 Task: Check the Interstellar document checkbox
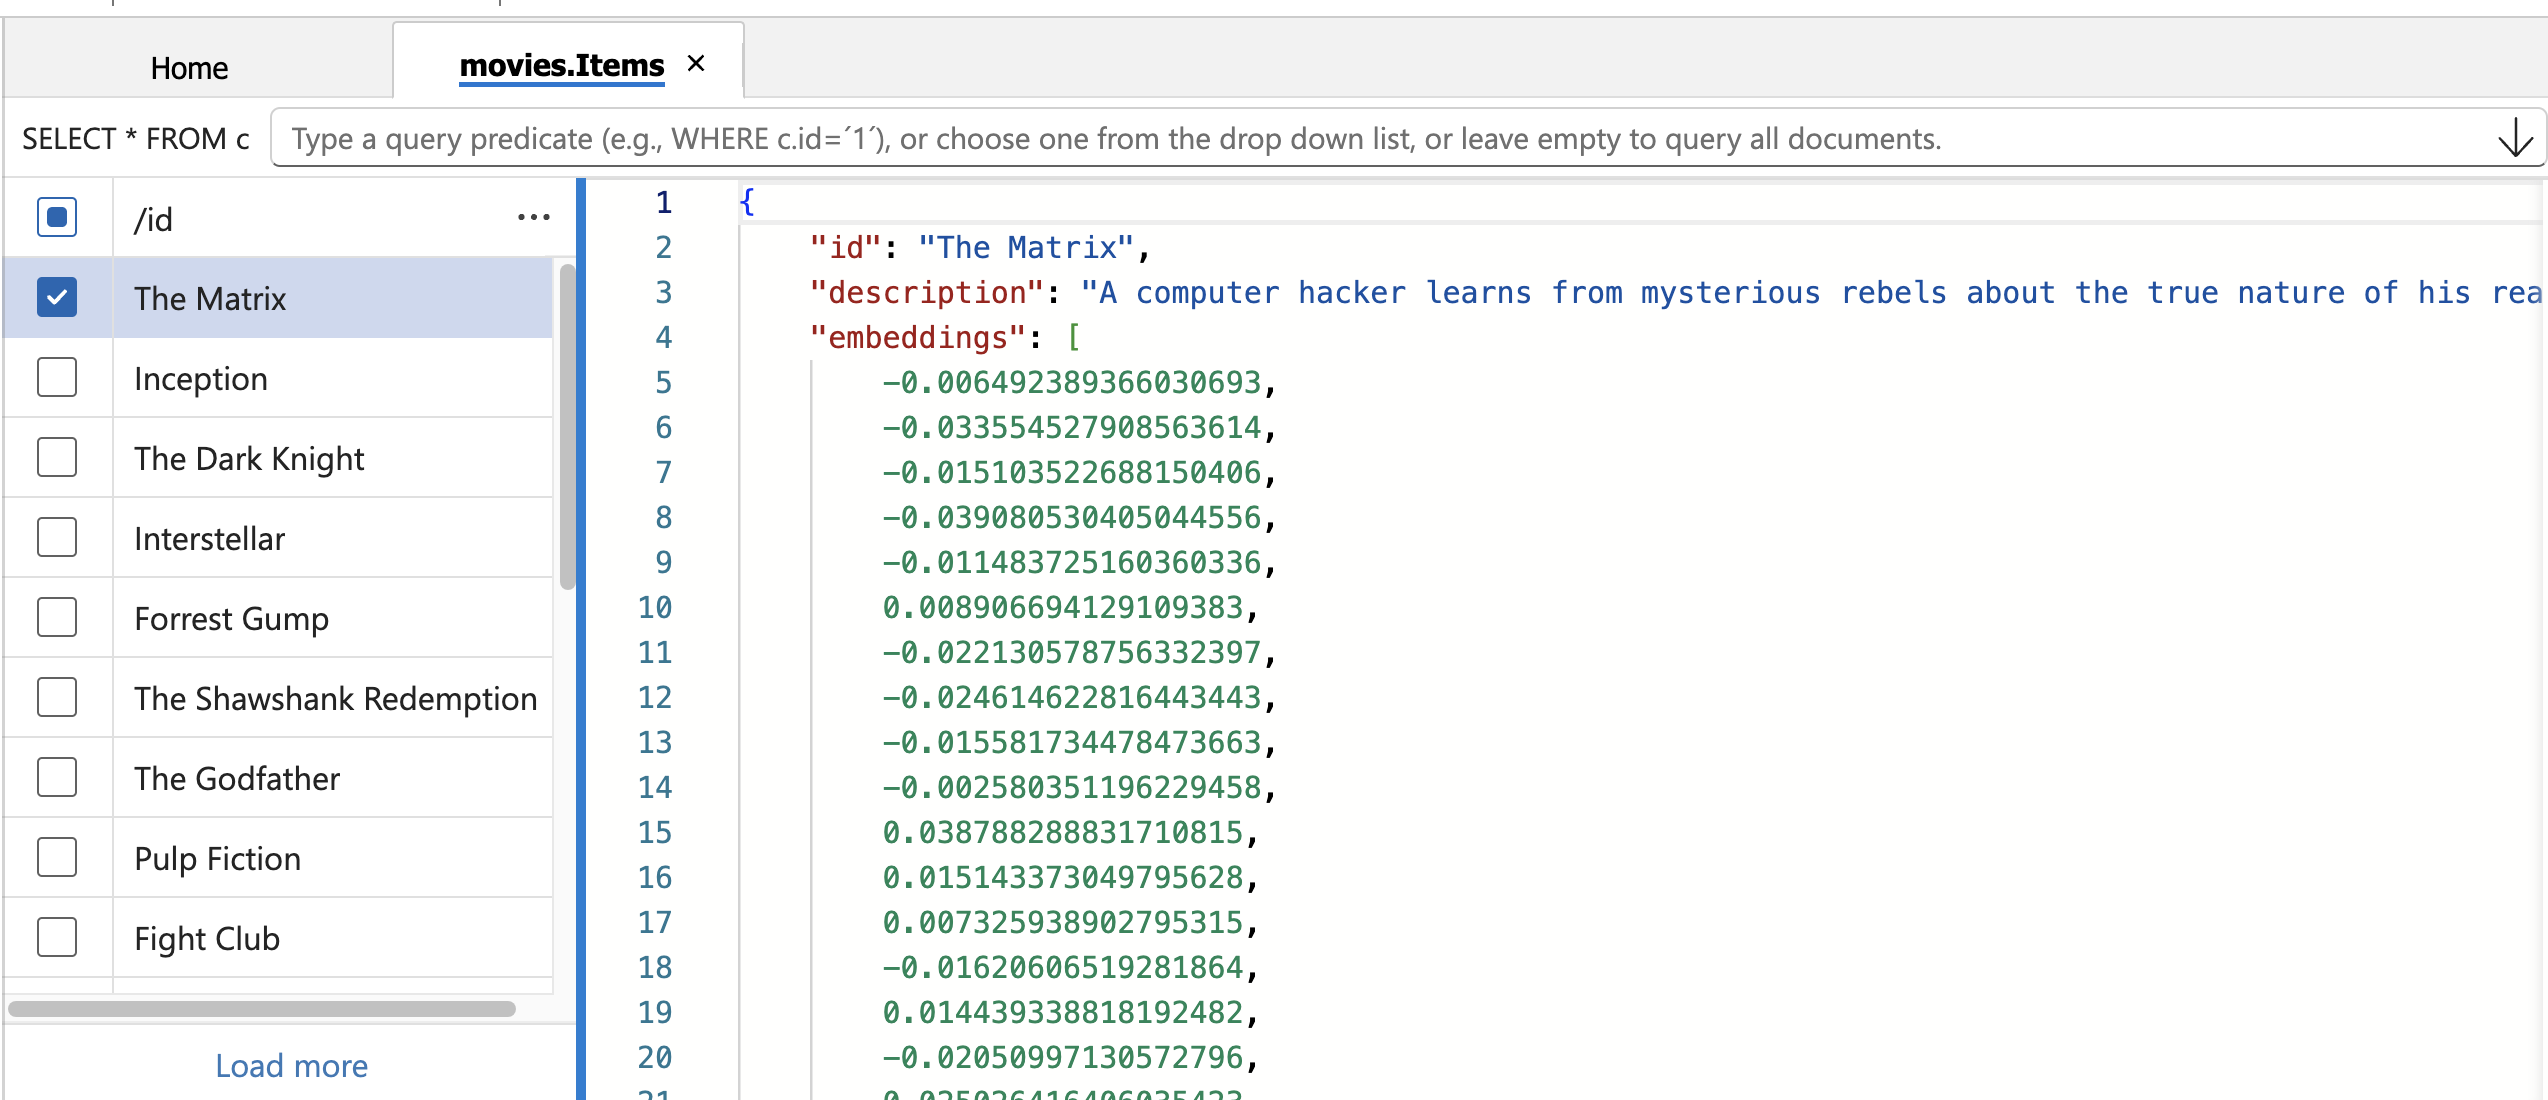tap(57, 538)
